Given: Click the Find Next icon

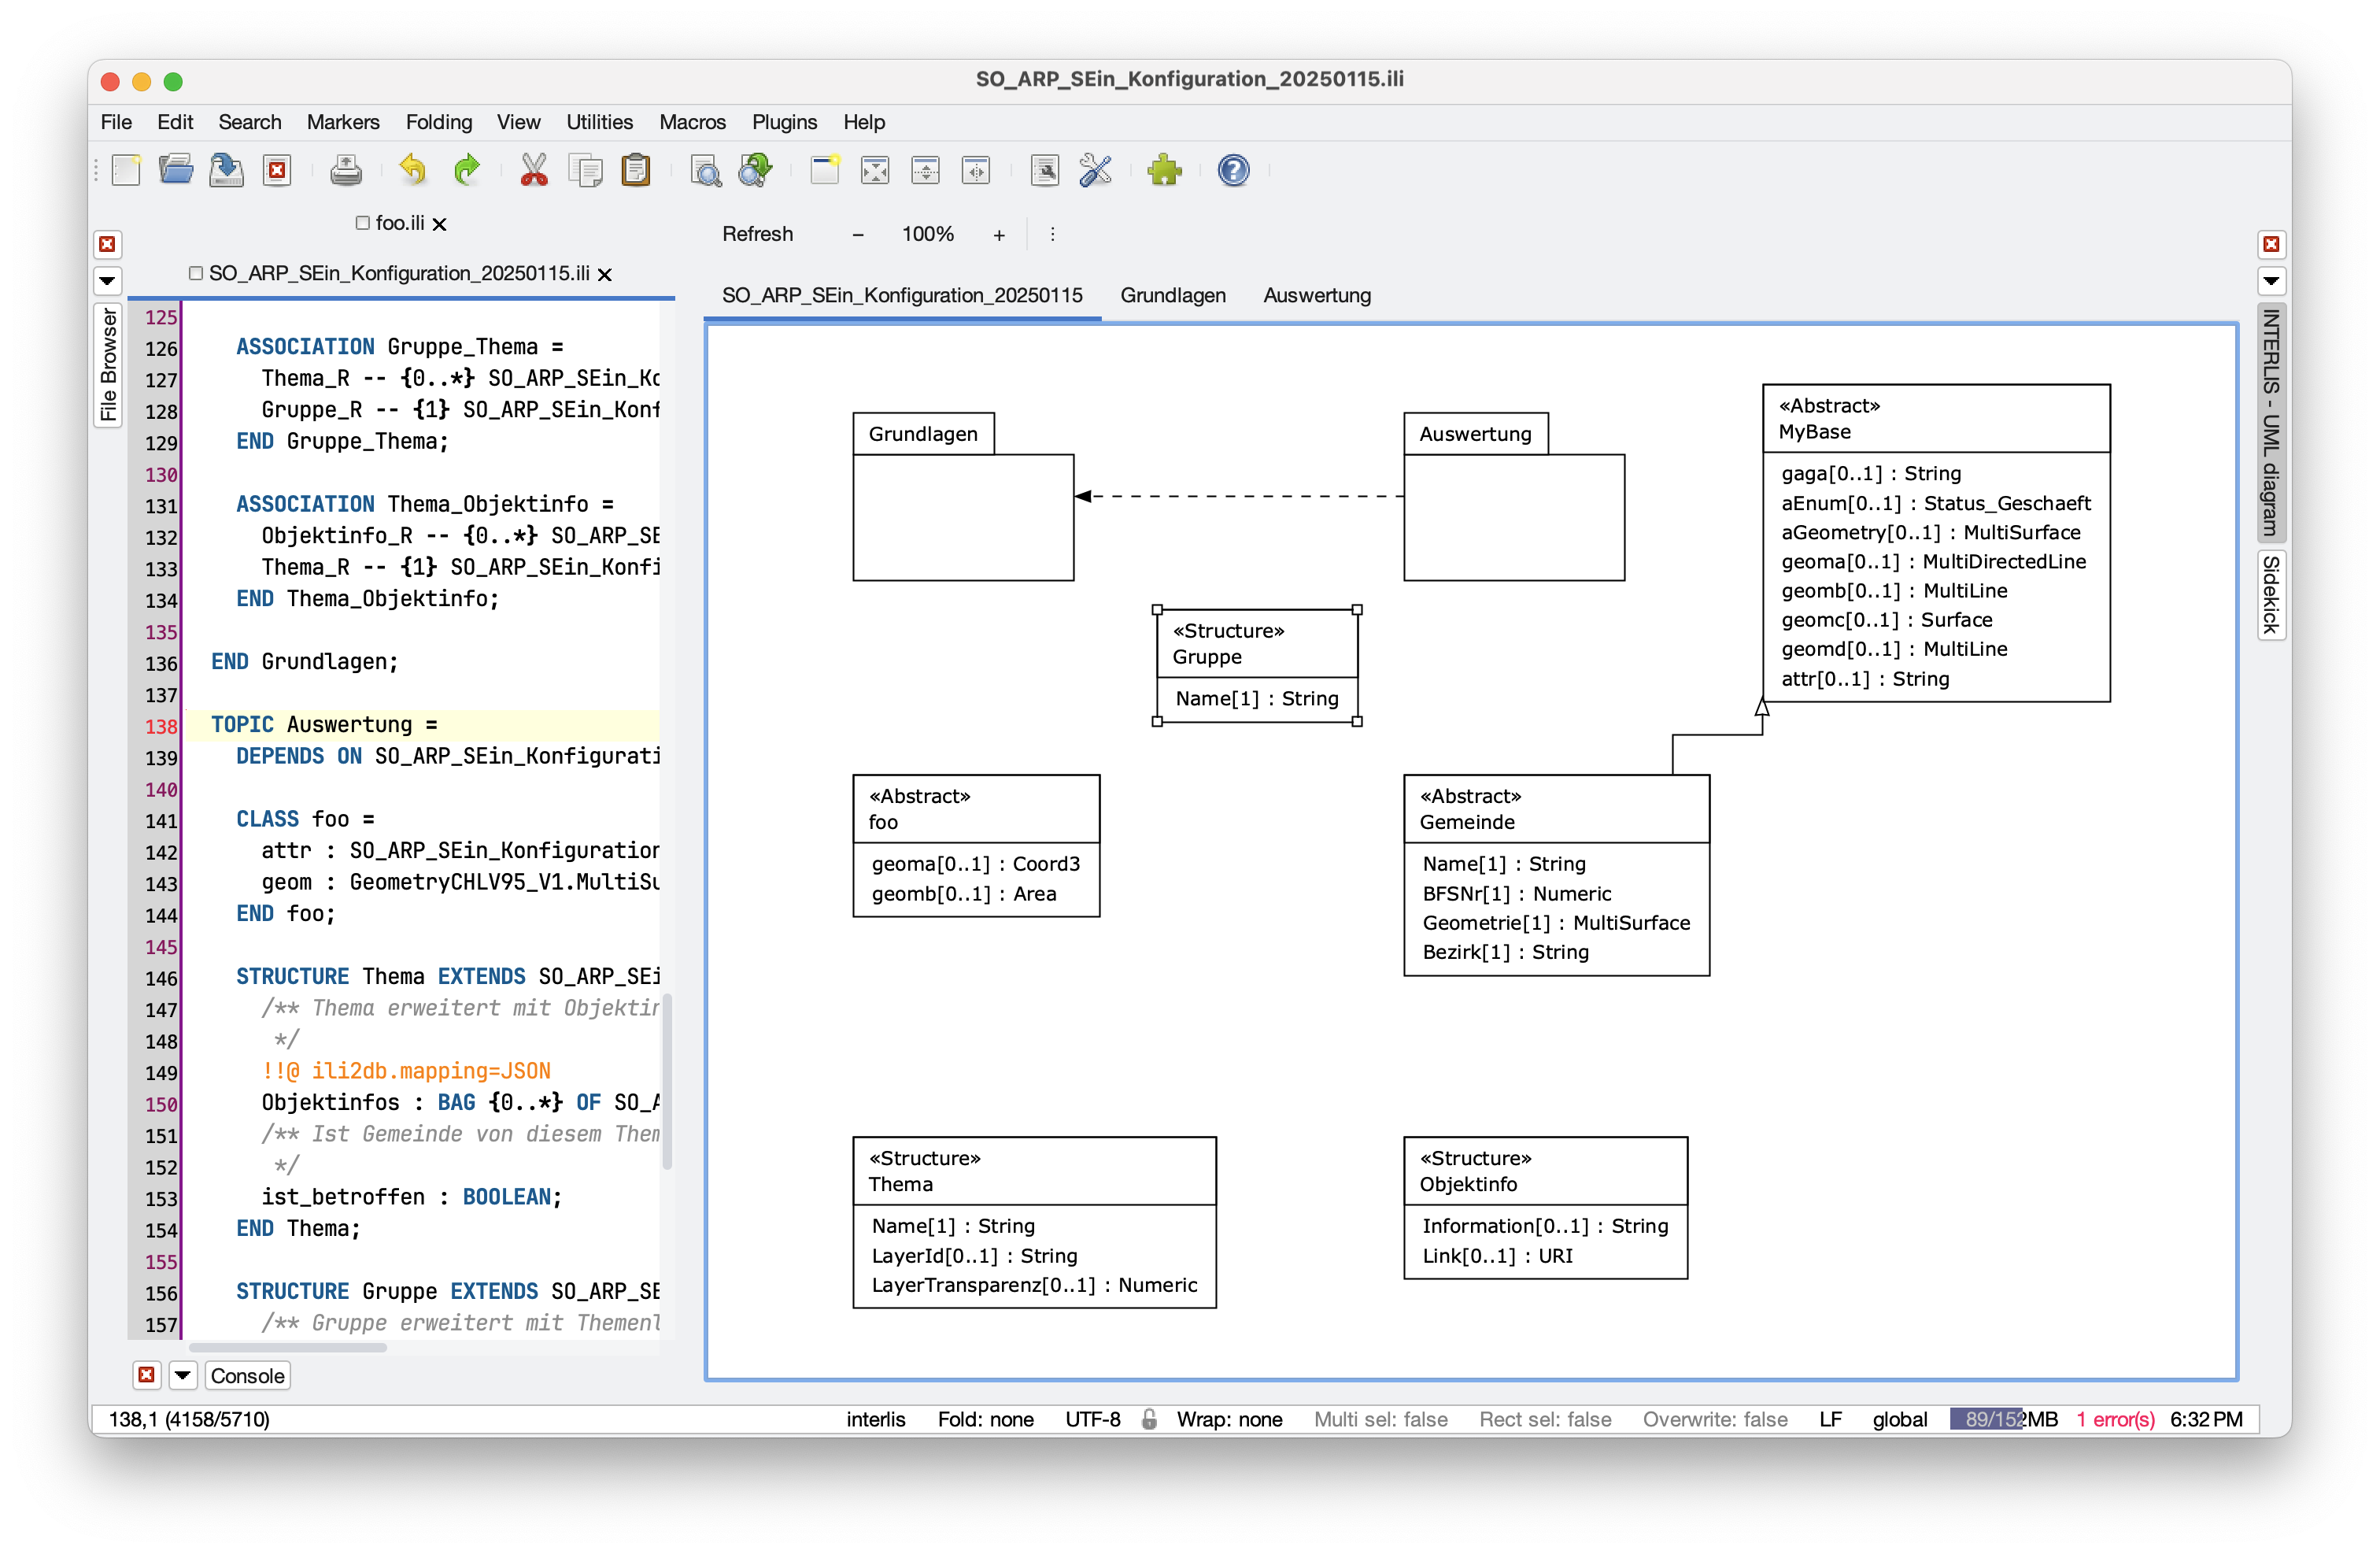Looking at the screenshot, I should (756, 170).
